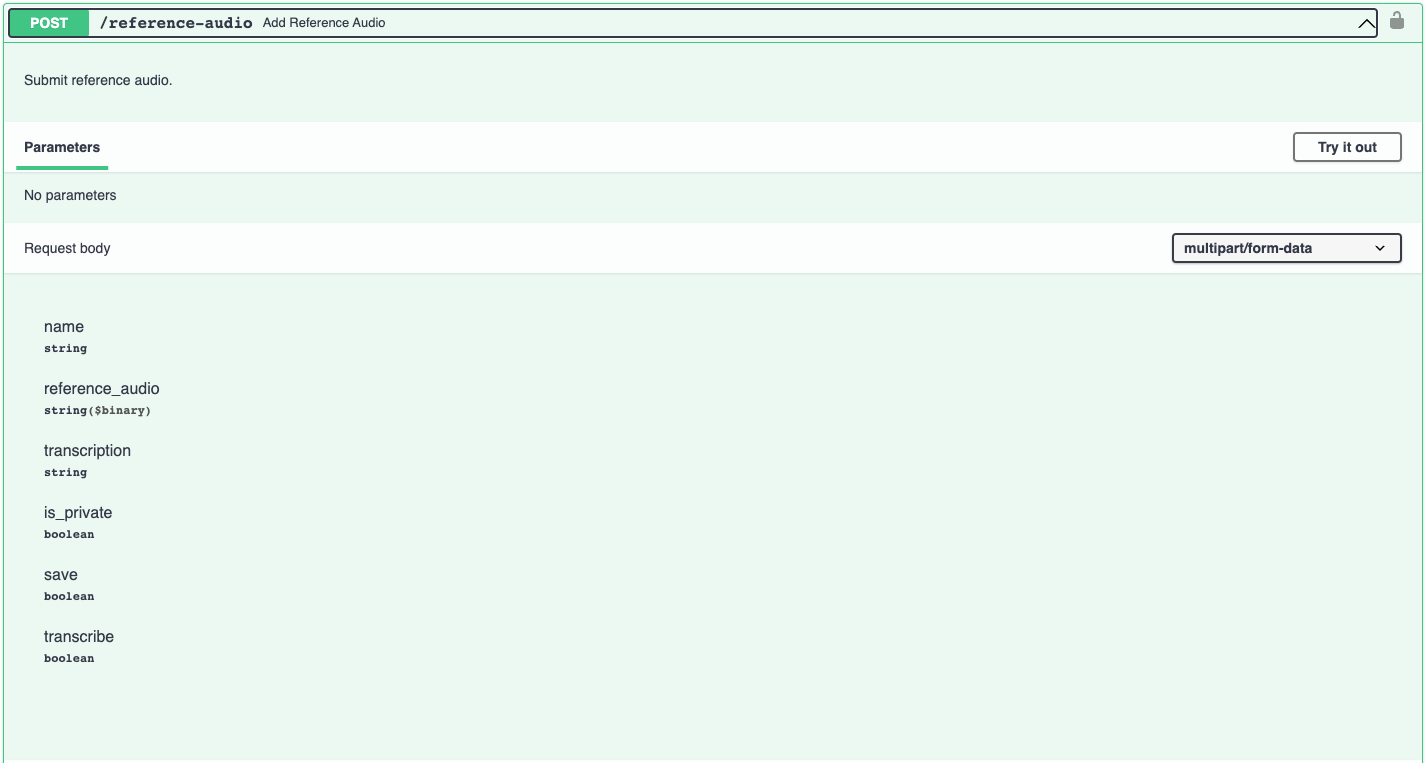
Task: Enable the is_private boolean field
Action: [x=77, y=512]
